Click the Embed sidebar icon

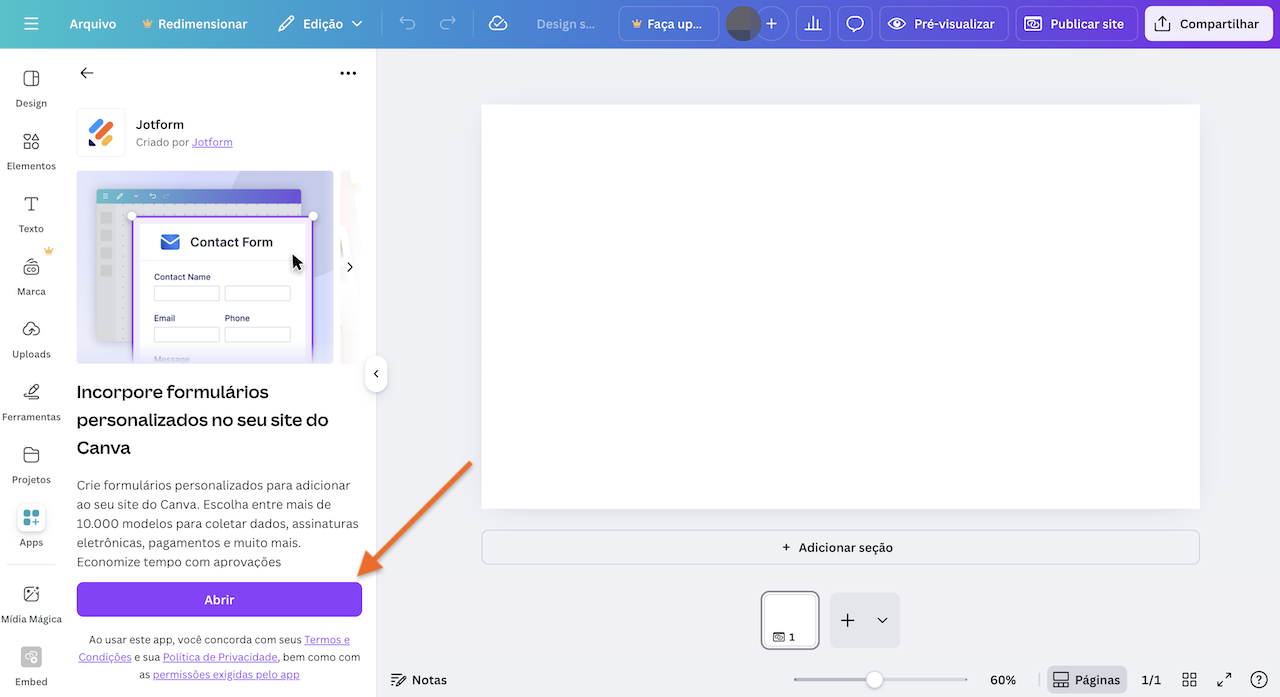pos(31,665)
